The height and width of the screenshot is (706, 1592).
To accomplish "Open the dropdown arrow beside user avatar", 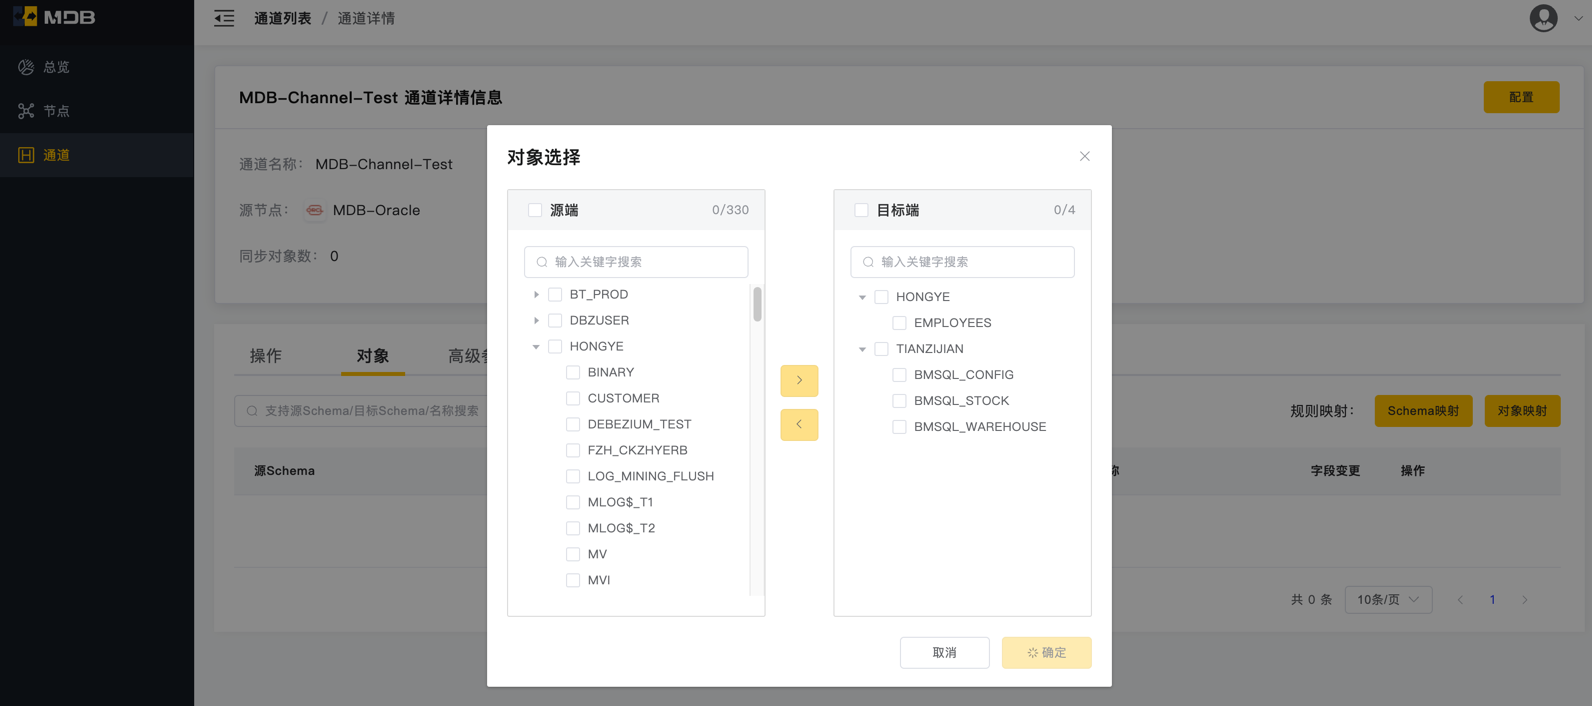I will click(1578, 18).
